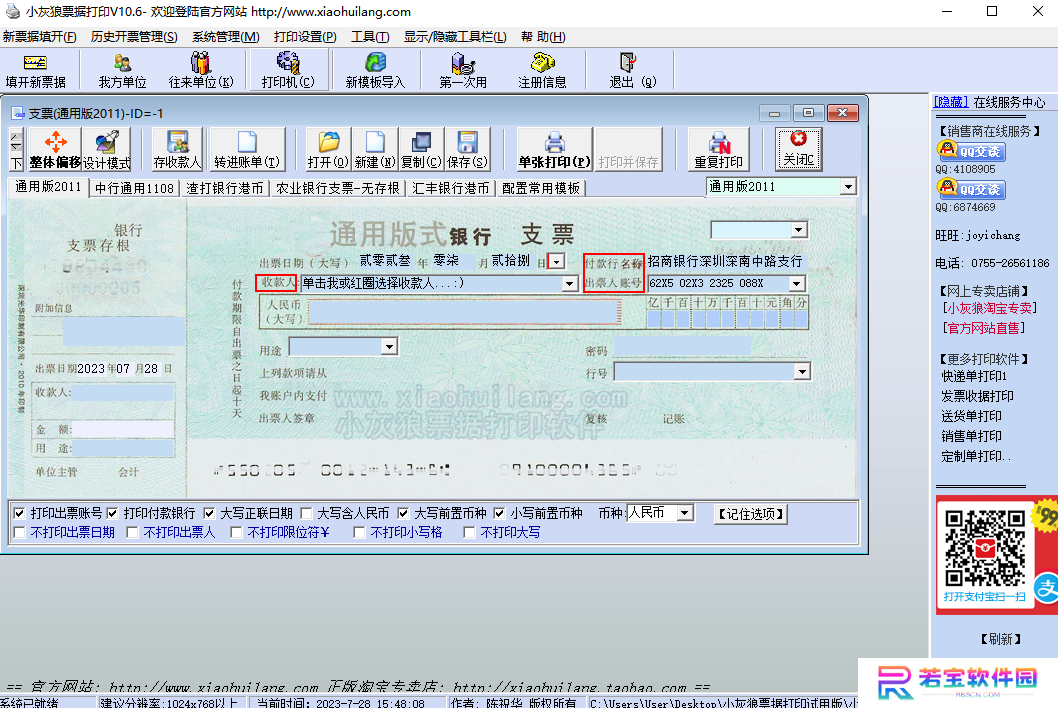The width and height of the screenshot is (1058, 708).
Task: Click the 重复打印 reprint icon
Action: click(719, 149)
